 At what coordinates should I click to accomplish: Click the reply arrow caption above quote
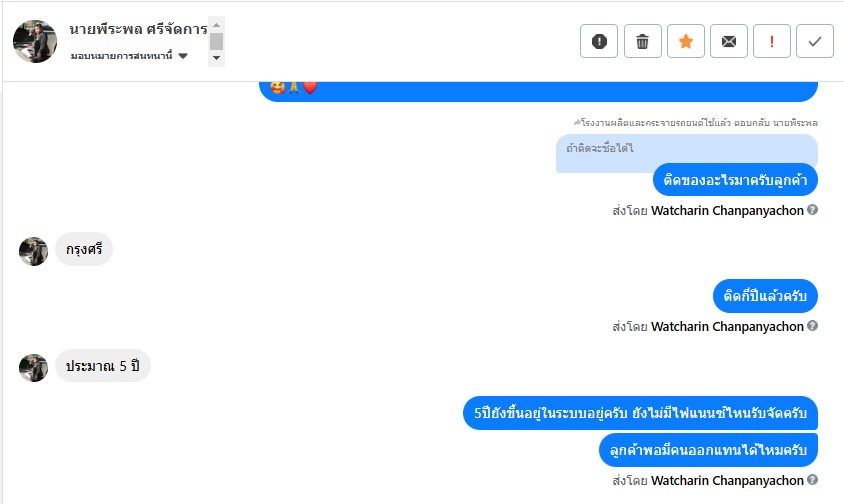point(695,123)
